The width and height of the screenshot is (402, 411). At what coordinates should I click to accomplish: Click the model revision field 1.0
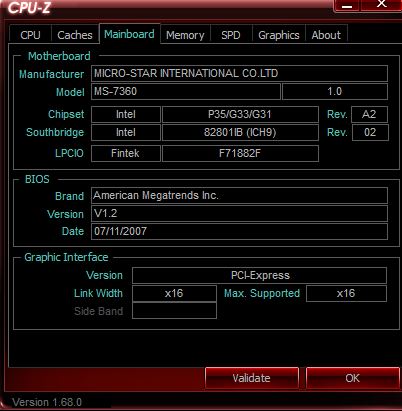coord(335,91)
